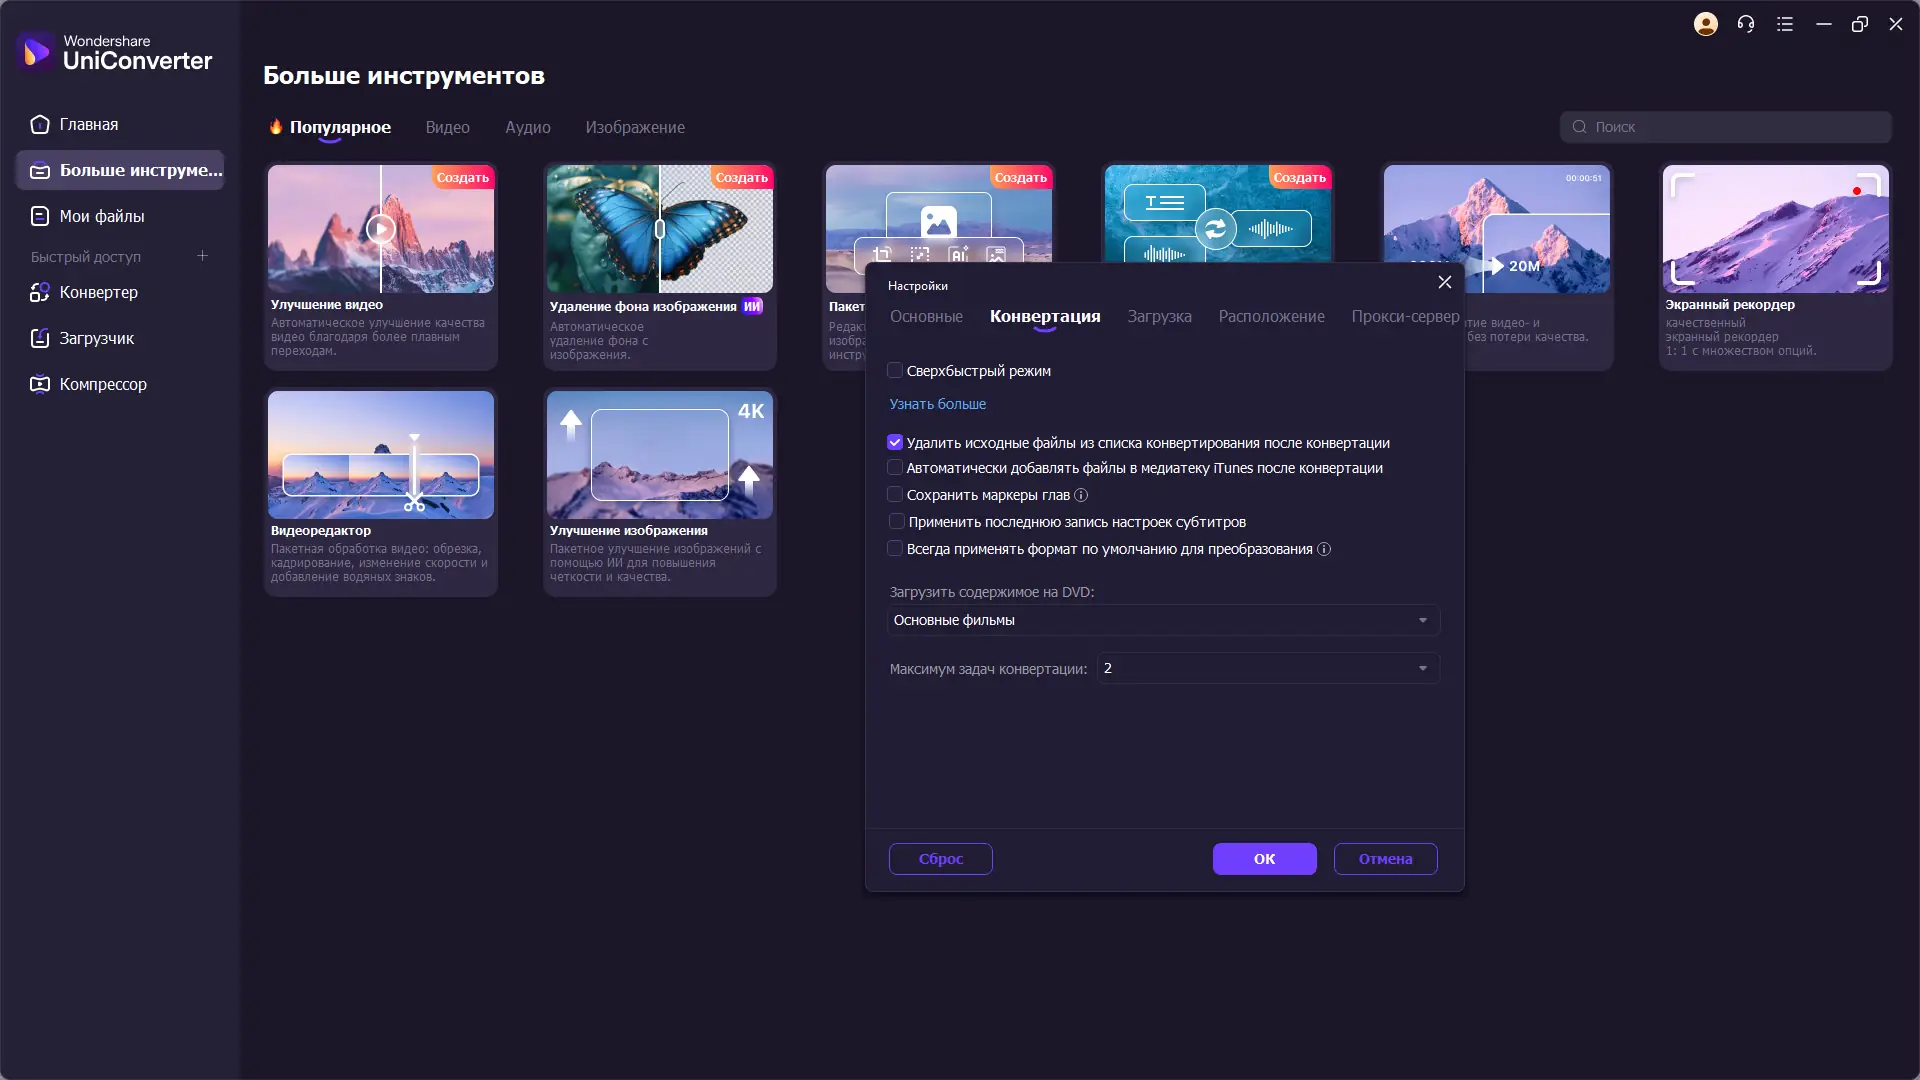The image size is (1920, 1080).
Task: Expand the Основные фильмы DVD dropdown
Action: [x=1163, y=620]
